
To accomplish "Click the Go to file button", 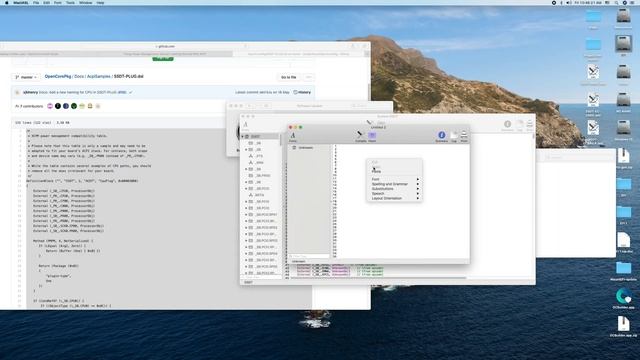I will click(x=289, y=77).
